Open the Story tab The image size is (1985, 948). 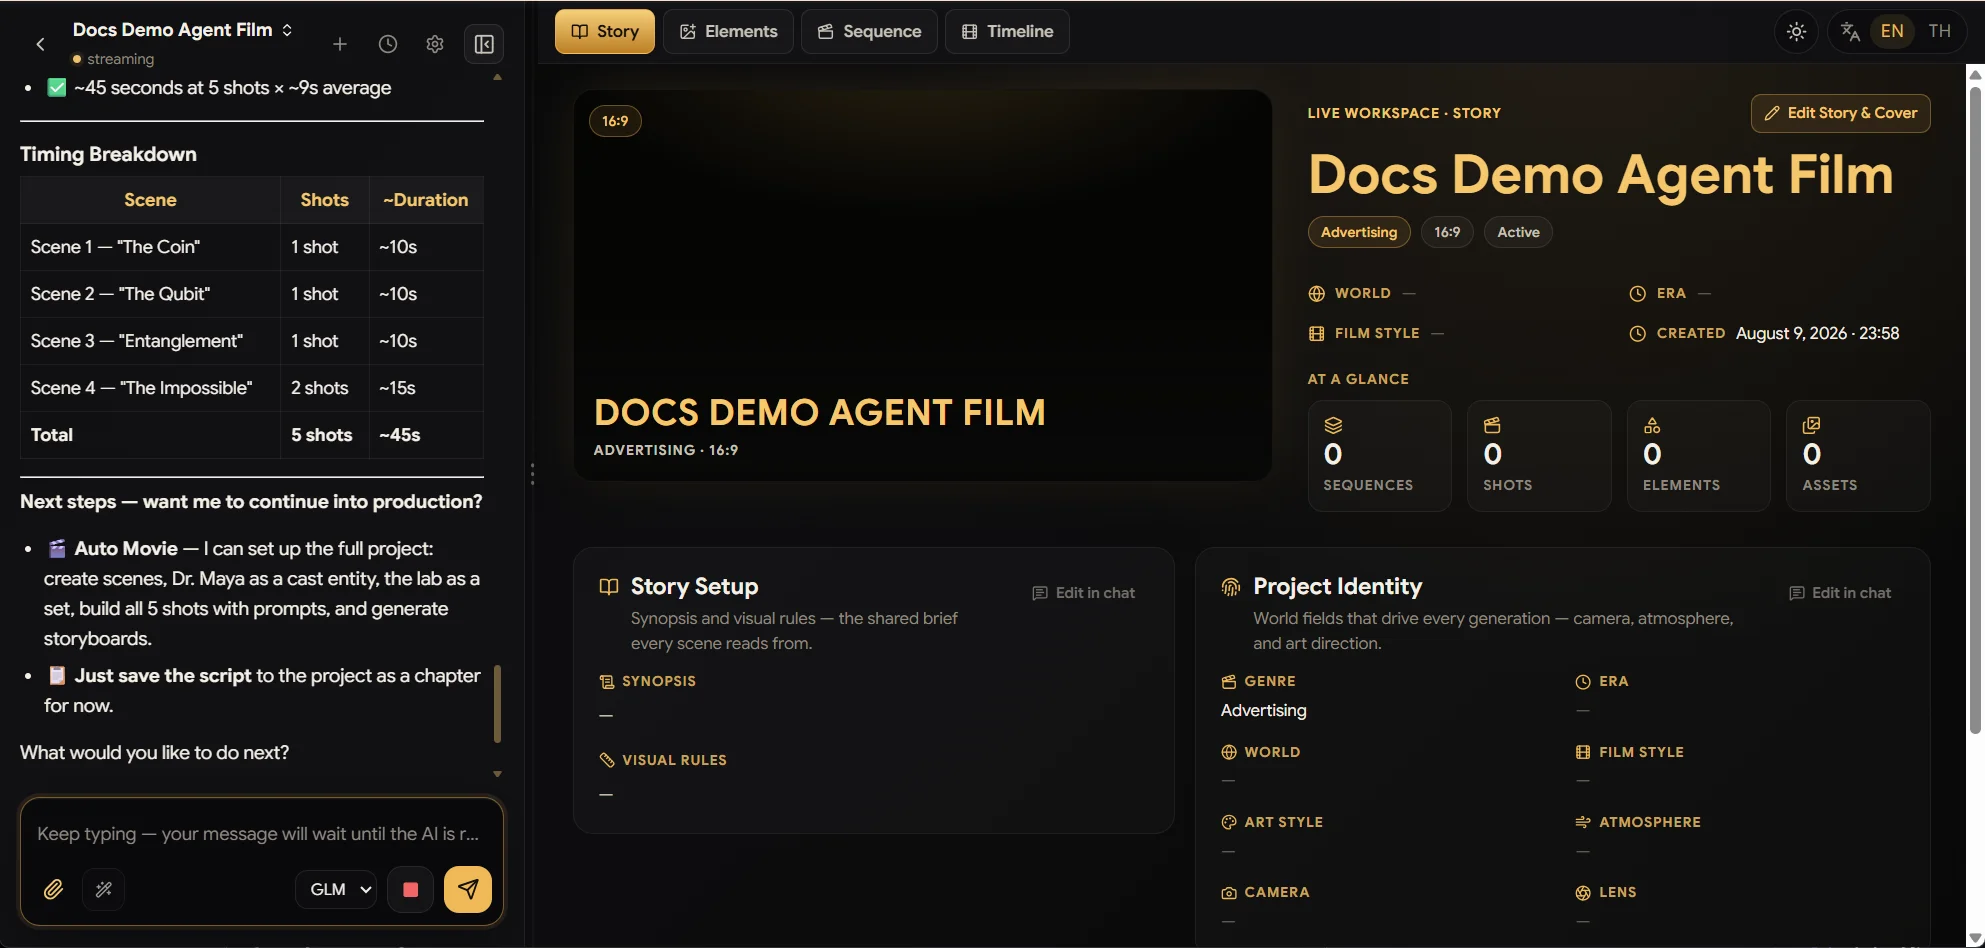pyautogui.click(x=605, y=31)
